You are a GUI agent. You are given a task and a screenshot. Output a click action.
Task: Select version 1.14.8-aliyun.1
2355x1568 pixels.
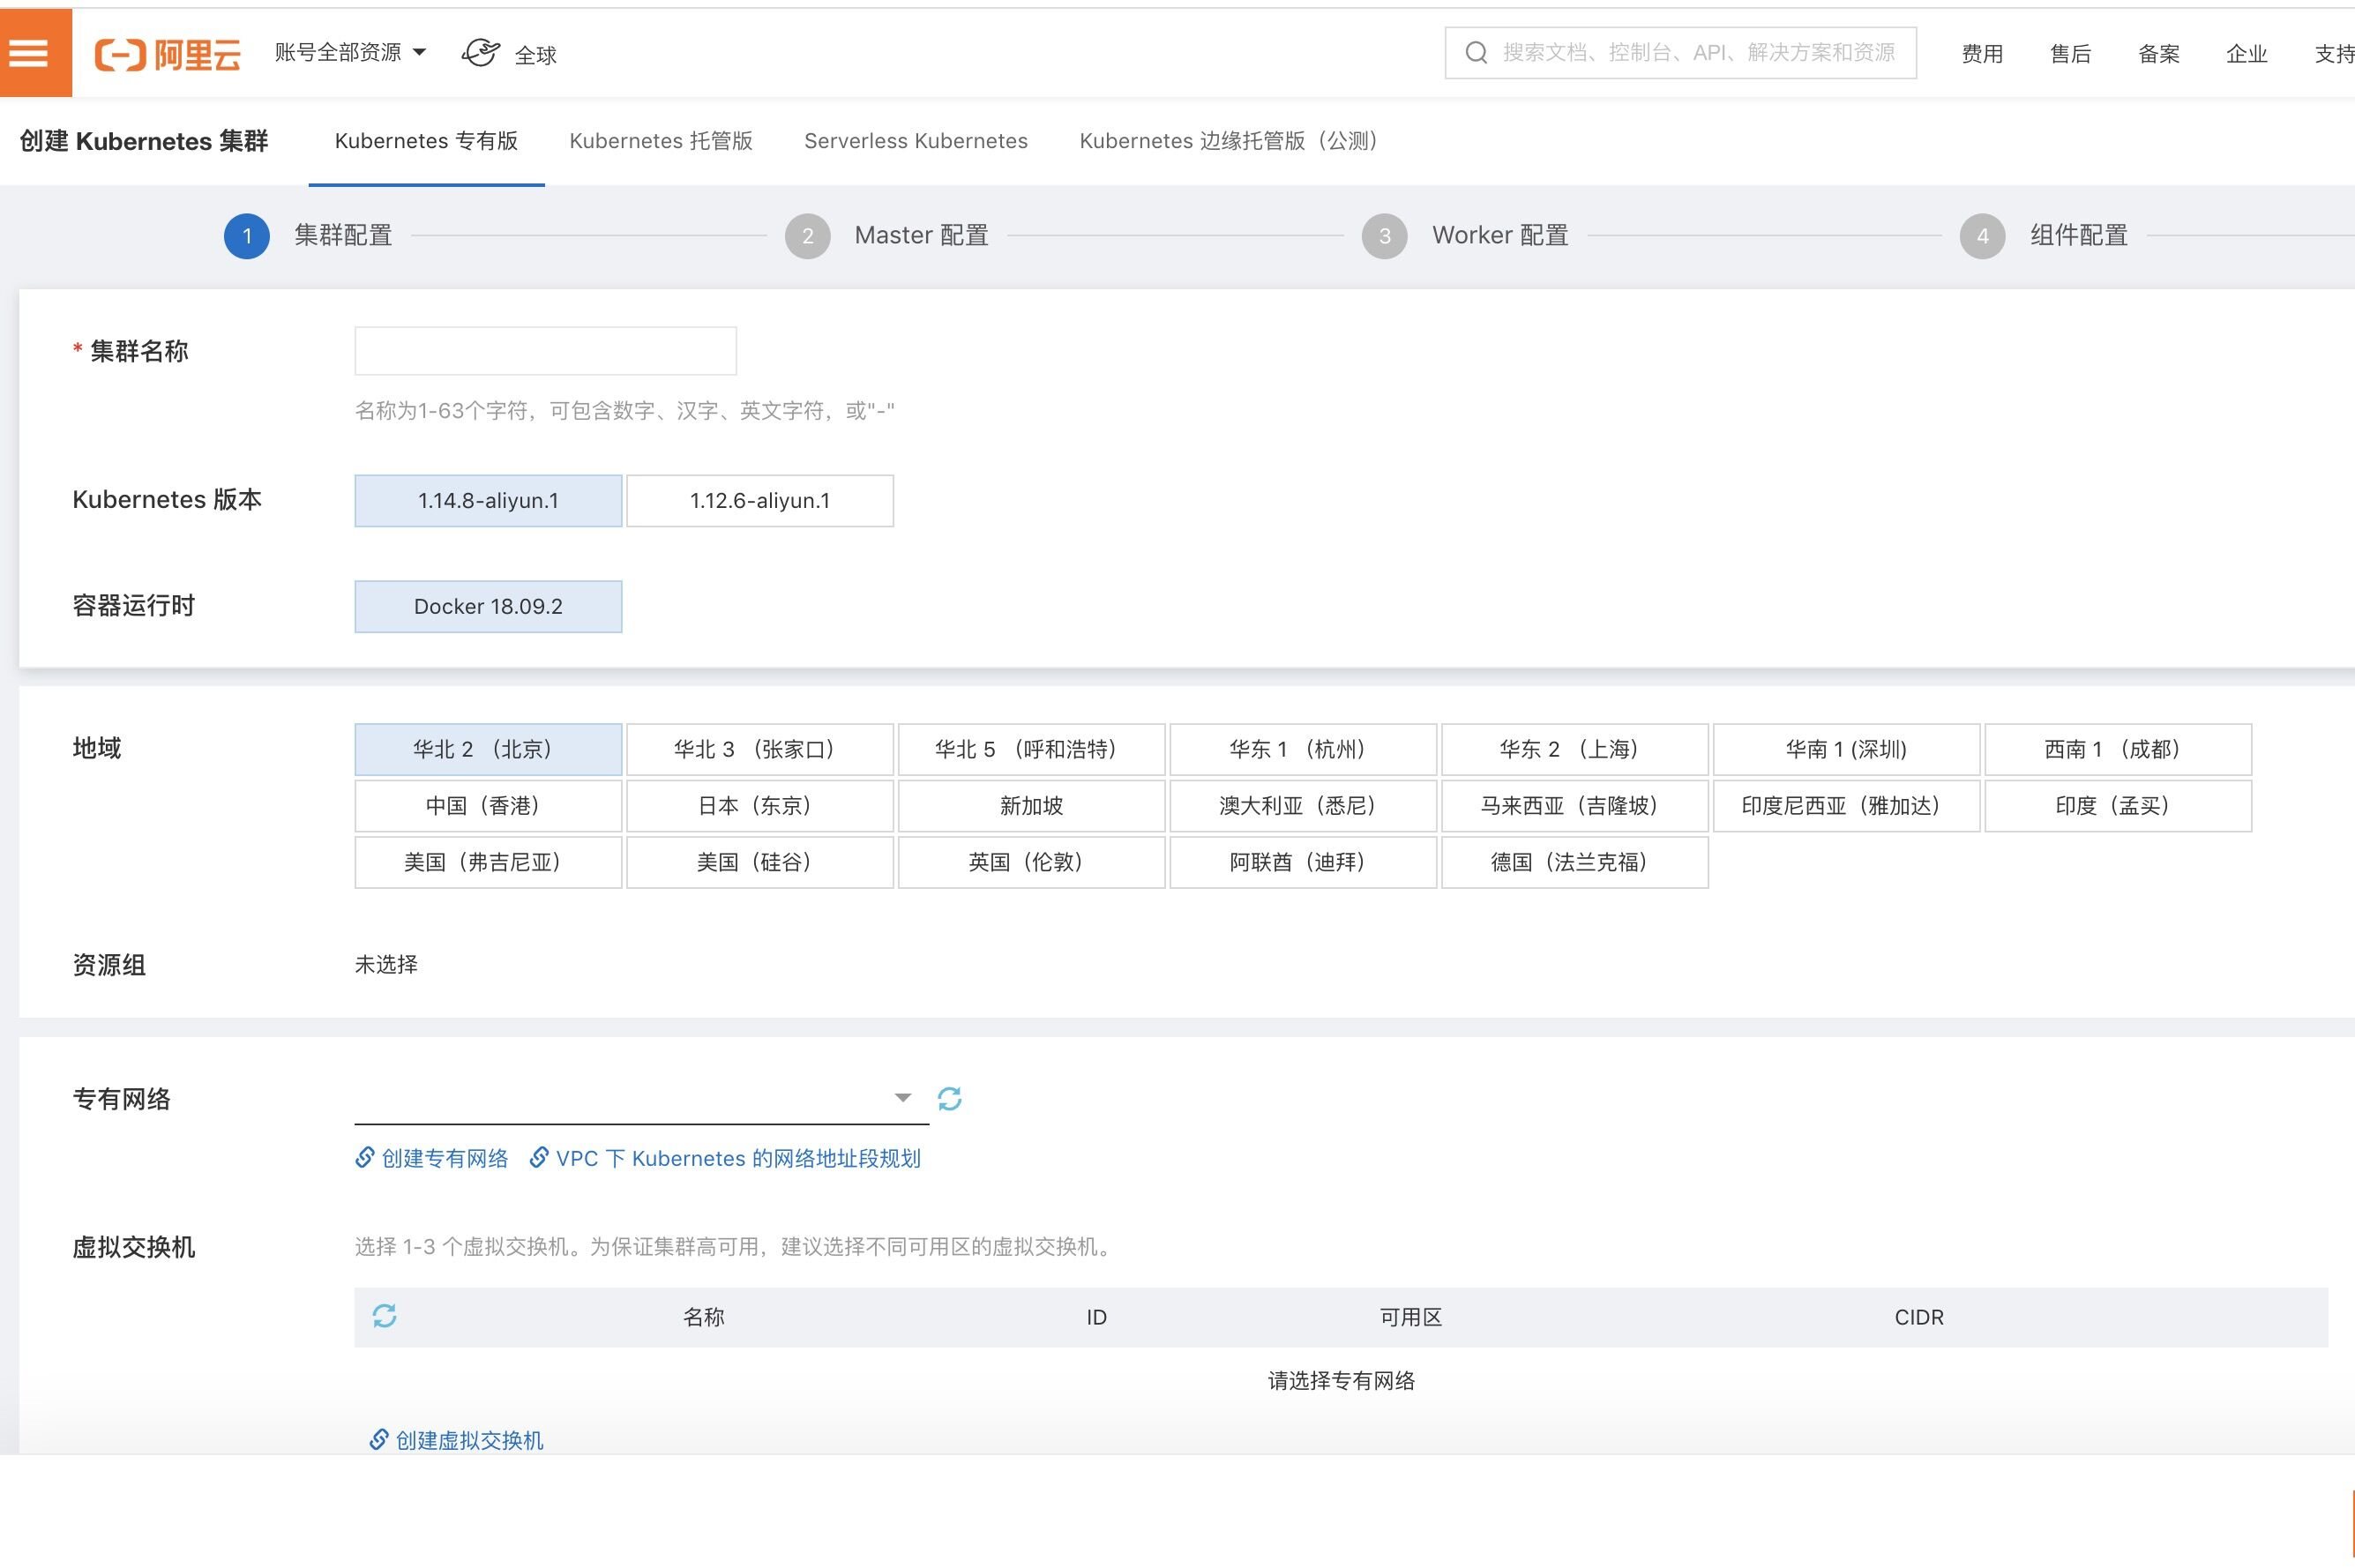[488, 501]
